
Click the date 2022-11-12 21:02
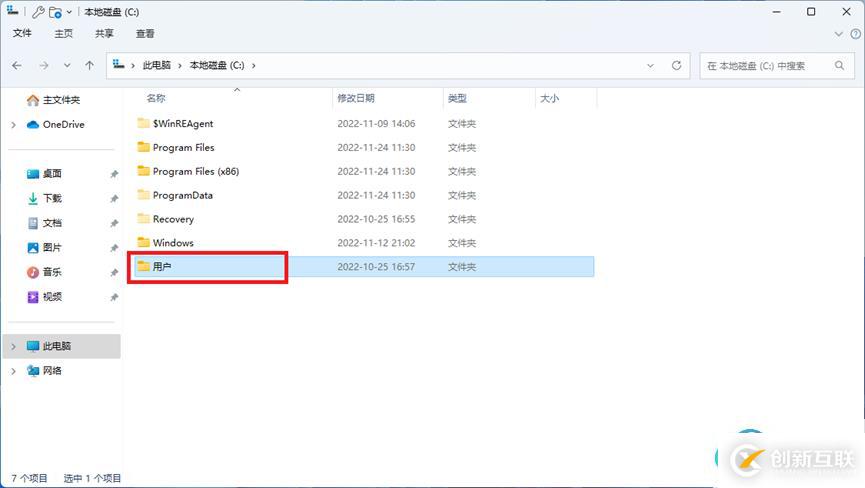pyautogui.click(x=376, y=243)
